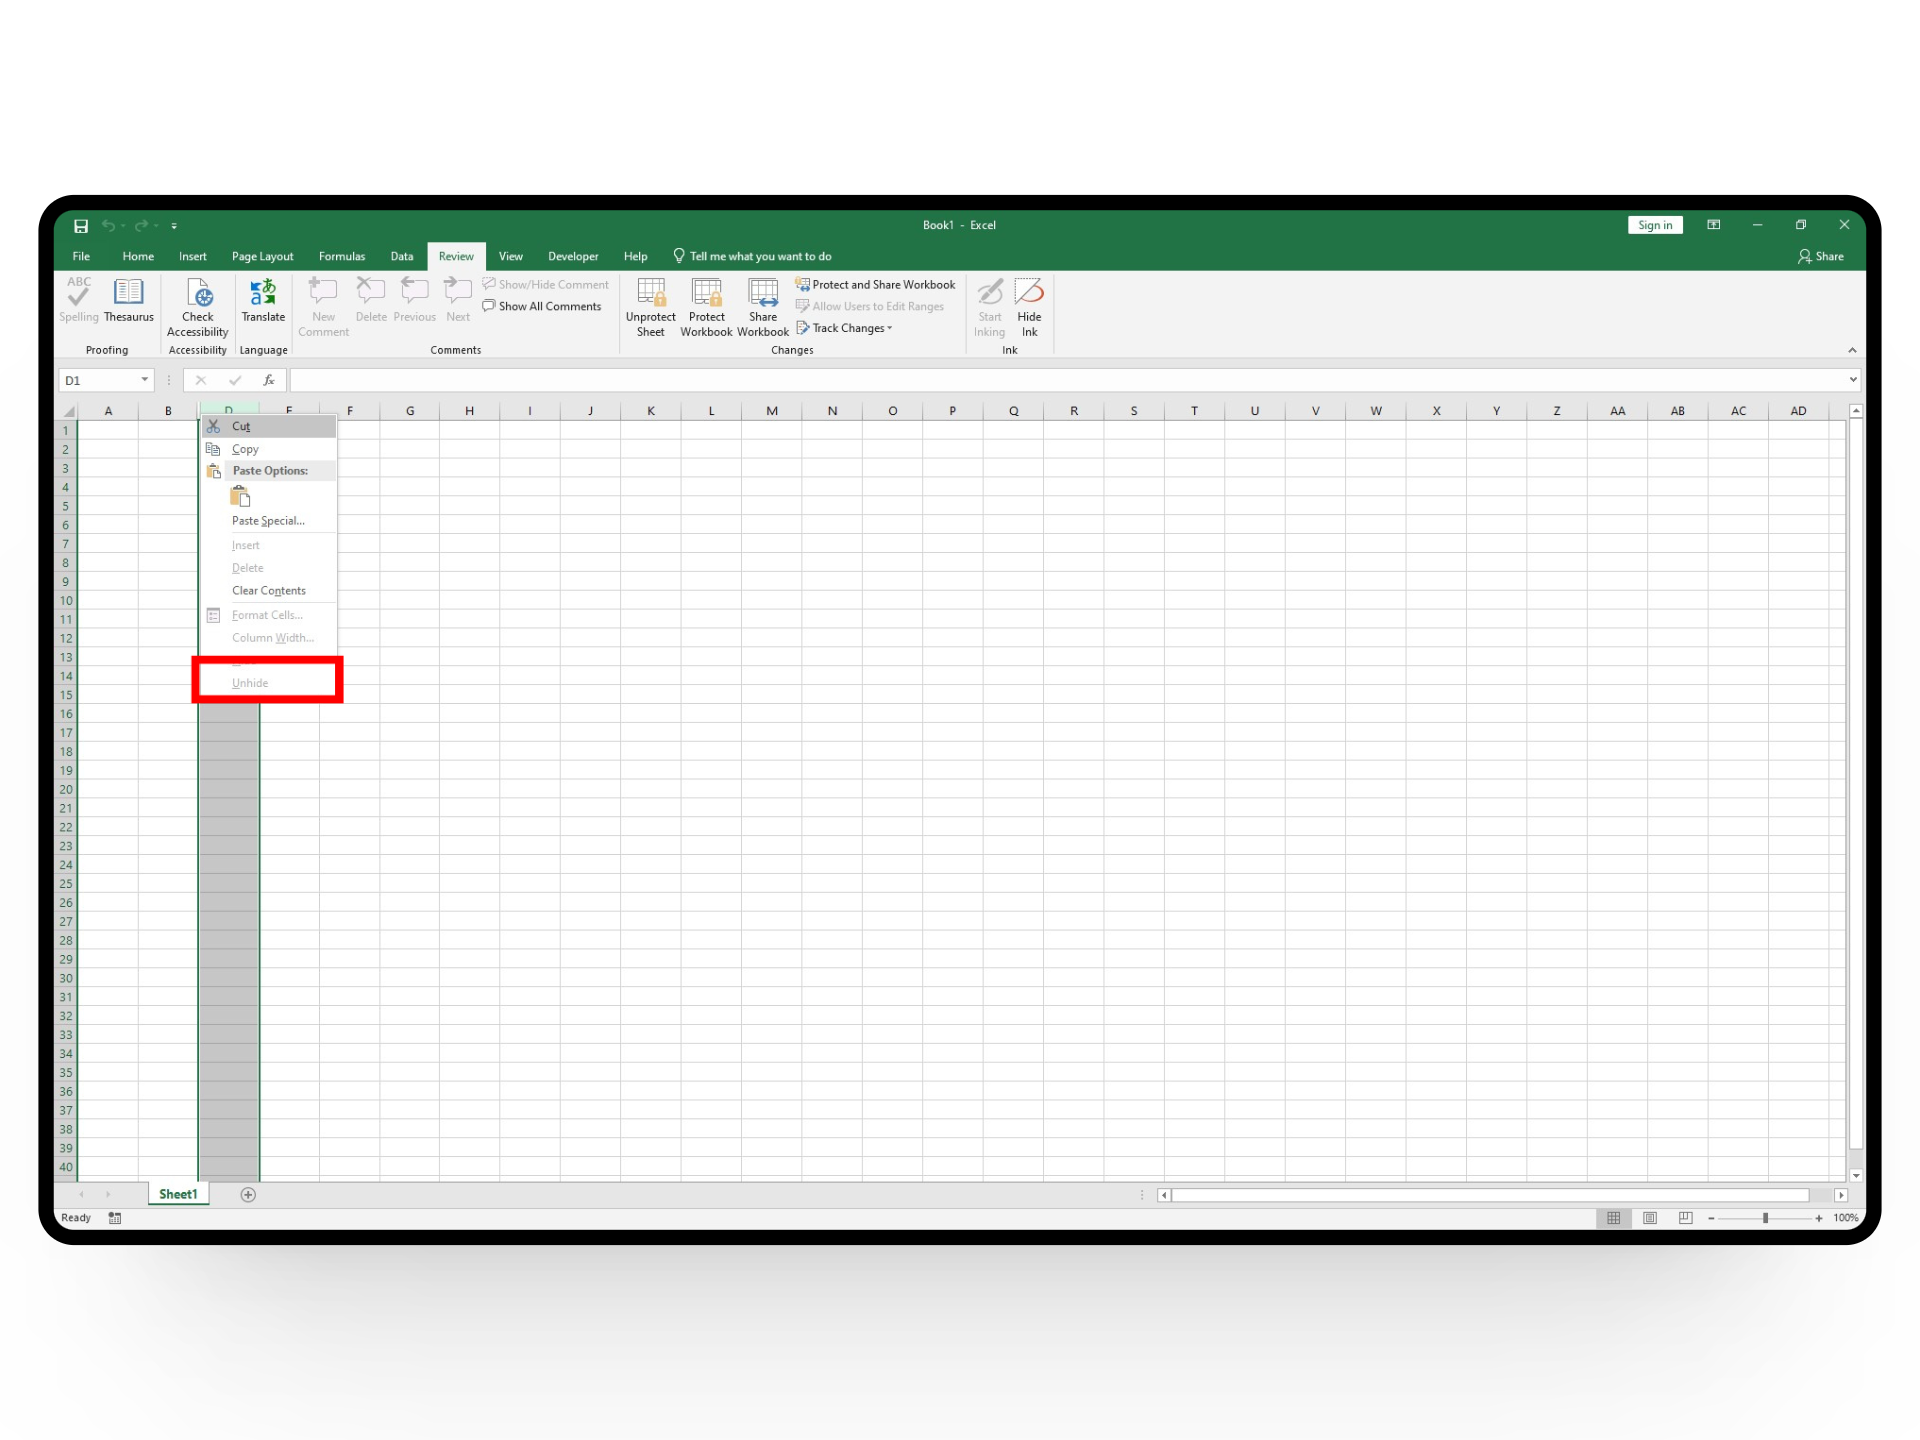1920x1440 pixels.
Task: Expand the formula bar
Action: [x=1852, y=380]
